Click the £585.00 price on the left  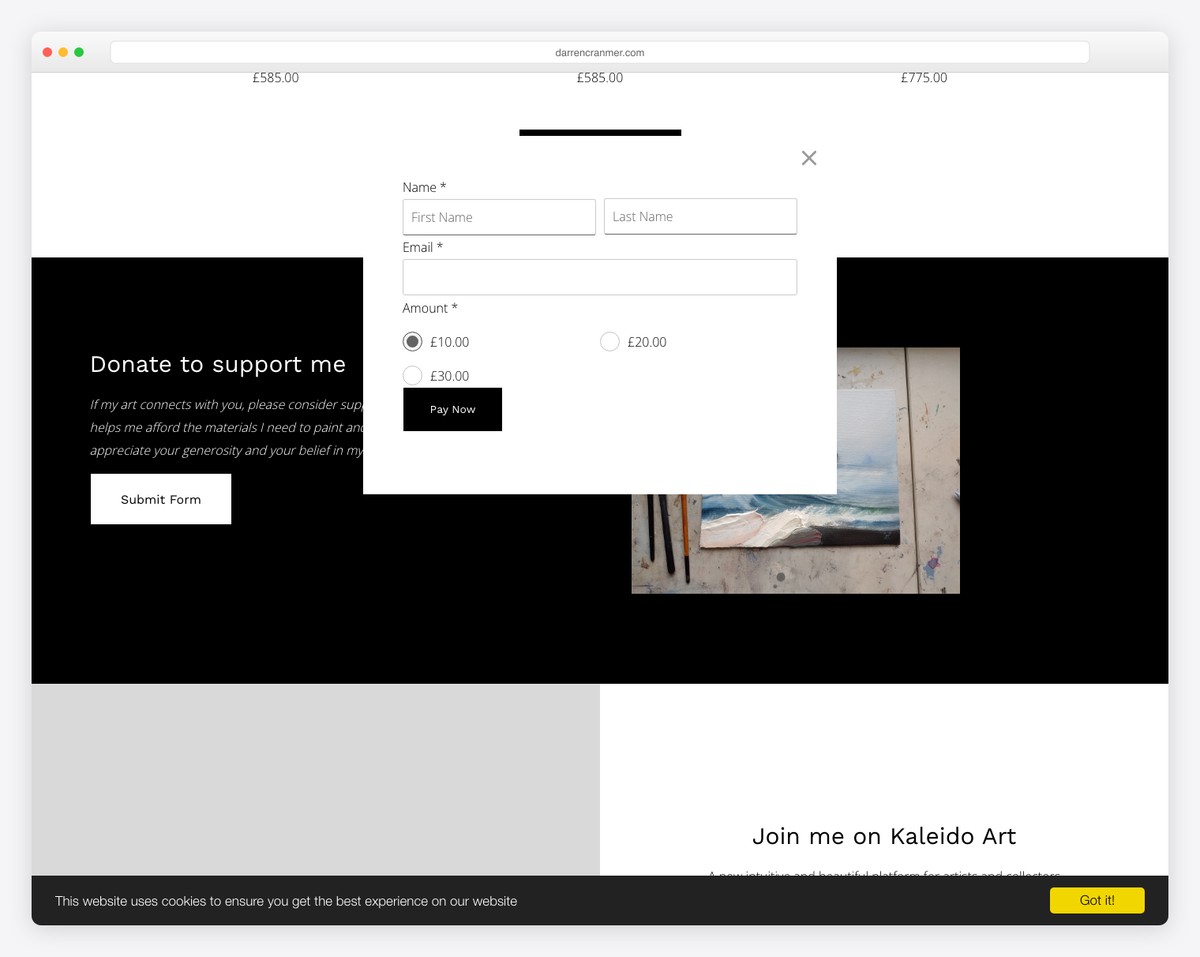pos(275,77)
